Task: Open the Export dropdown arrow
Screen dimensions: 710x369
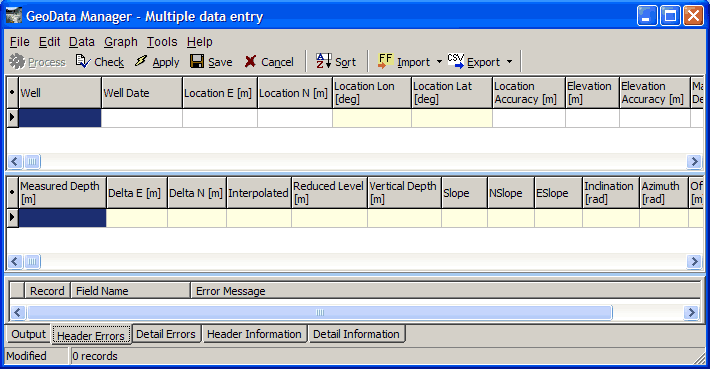Action: 509,62
